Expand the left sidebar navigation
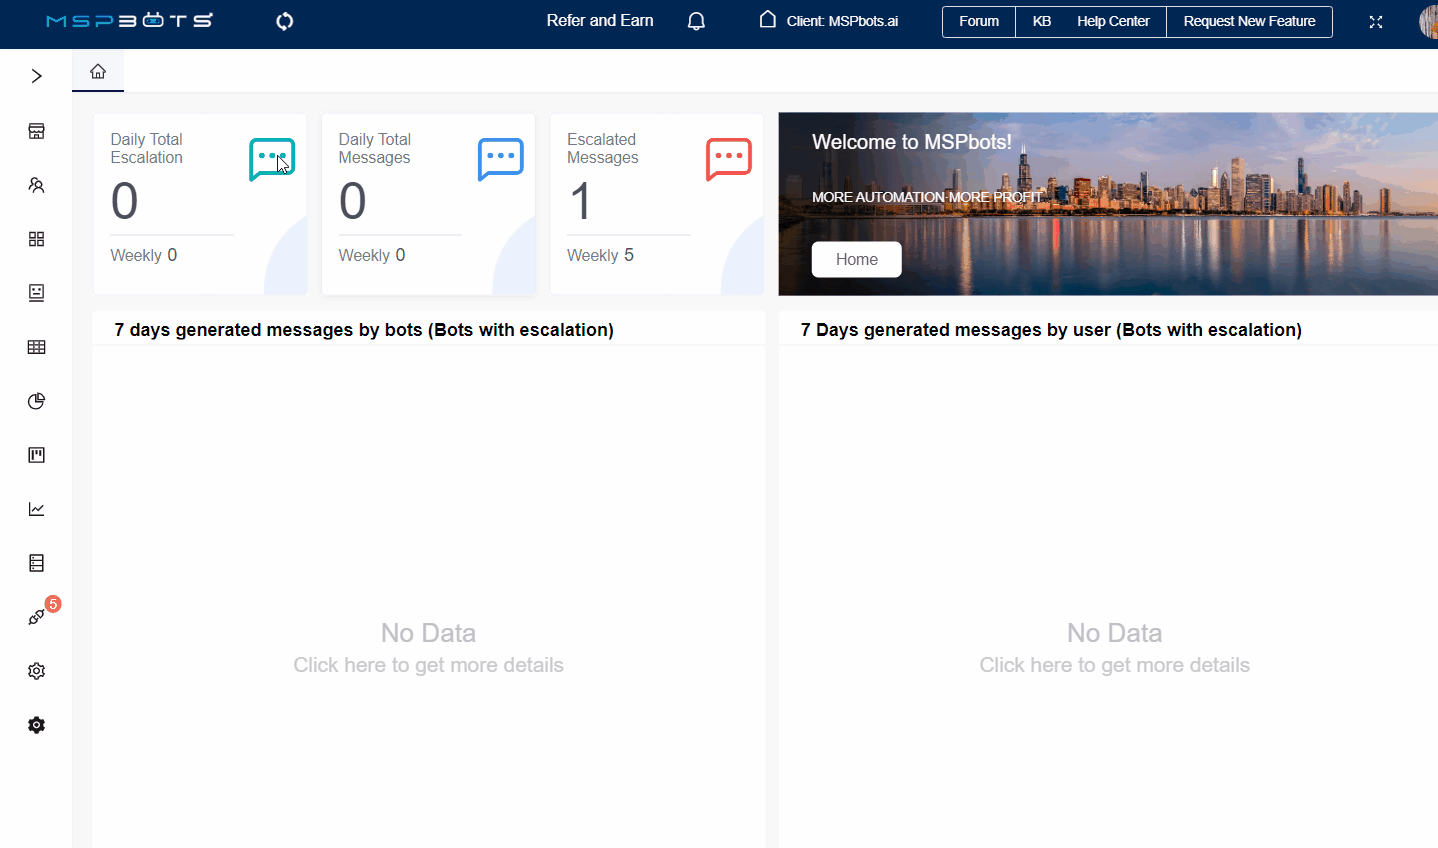This screenshot has width=1438, height=848. point(37,76)
